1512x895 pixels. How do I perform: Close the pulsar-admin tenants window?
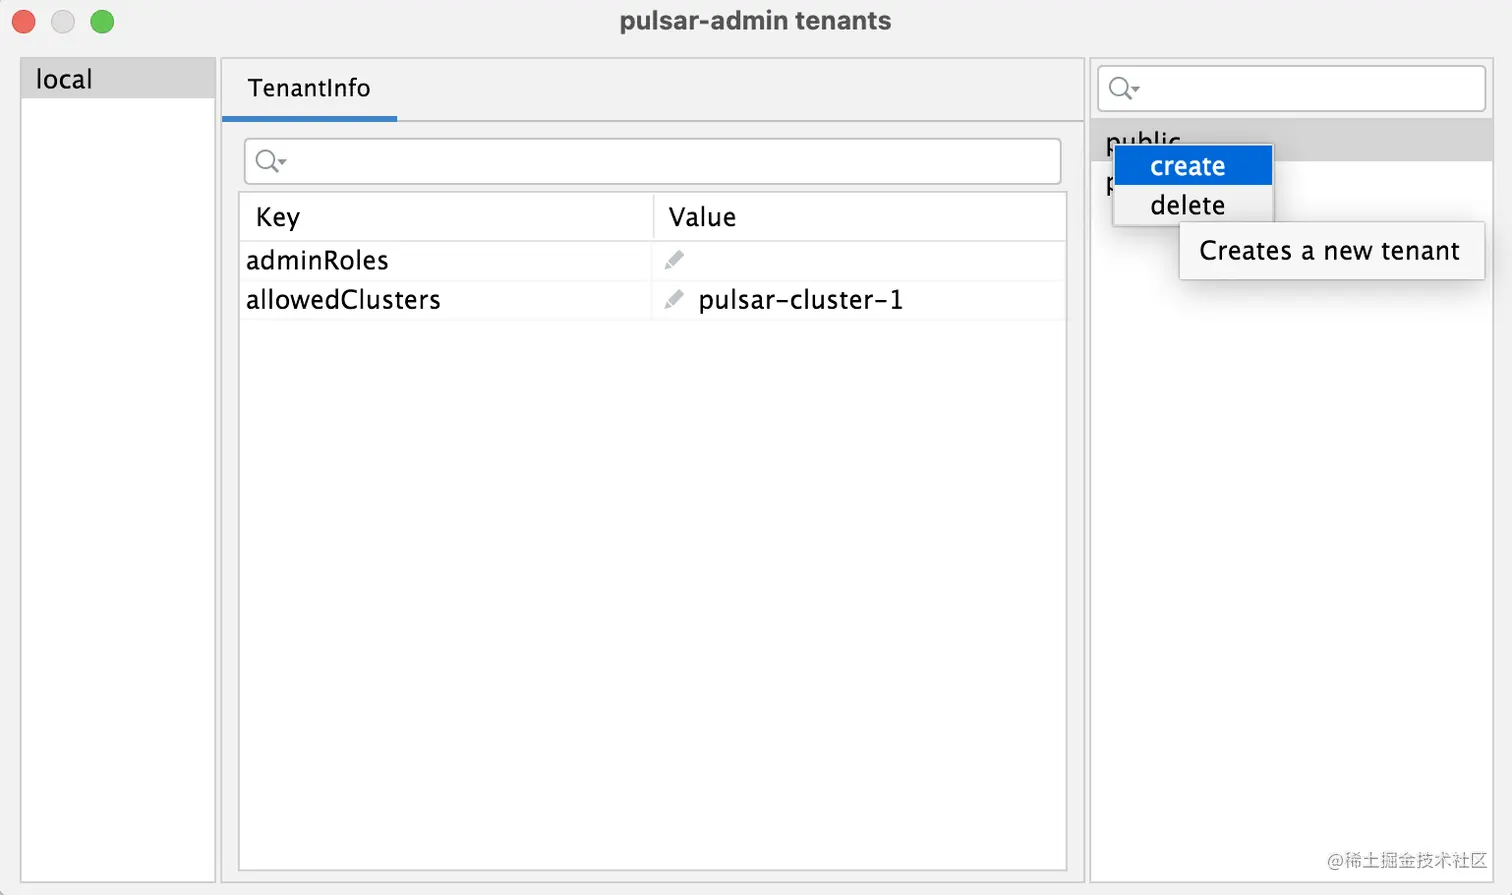(x=23, y=21)
